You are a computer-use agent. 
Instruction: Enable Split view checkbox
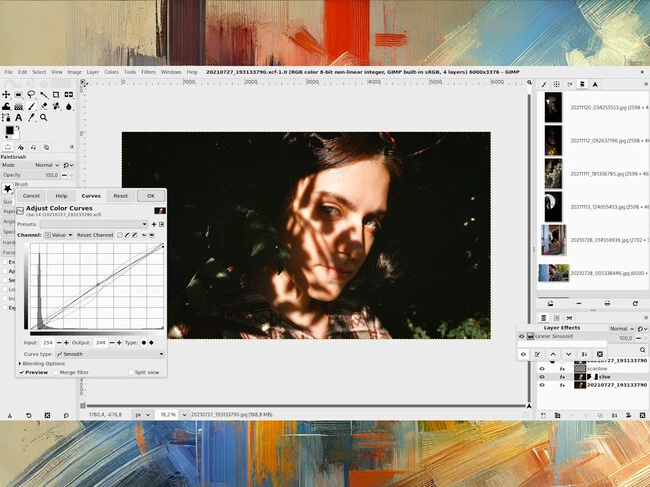(x=129, y=372)
